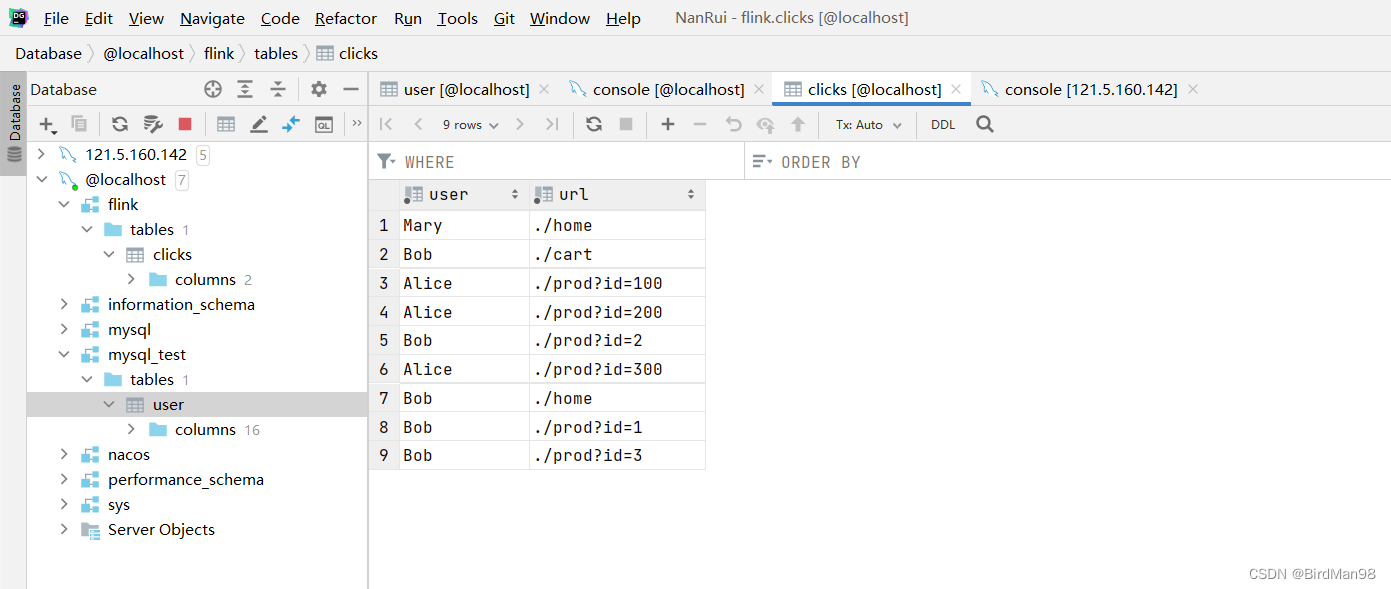Select the Mary cell in row 1
1391x589 pixels.
[x=464, y=225]
